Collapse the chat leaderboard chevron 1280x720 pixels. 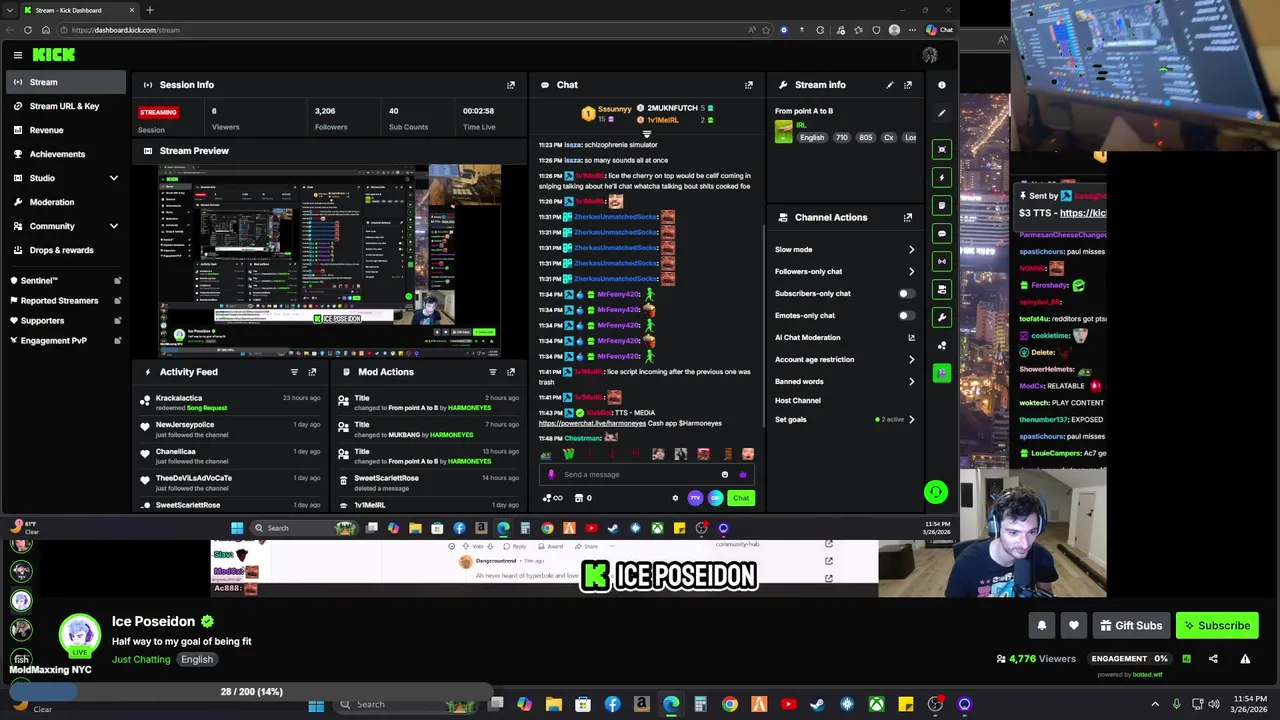646,133
